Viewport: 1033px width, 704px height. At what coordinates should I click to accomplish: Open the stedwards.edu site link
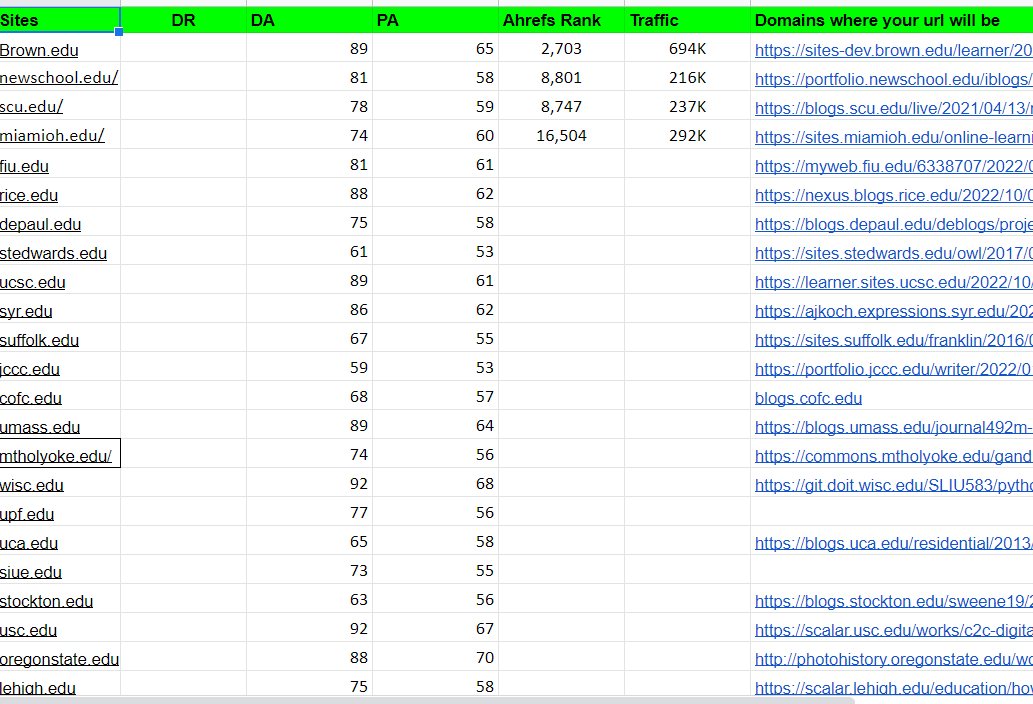(53, 253)
